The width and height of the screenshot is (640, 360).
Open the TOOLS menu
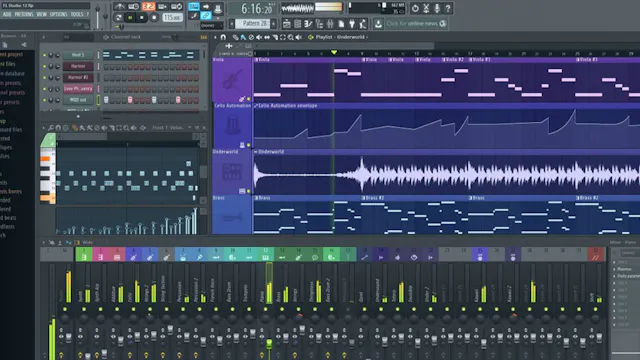pos(77,14)
